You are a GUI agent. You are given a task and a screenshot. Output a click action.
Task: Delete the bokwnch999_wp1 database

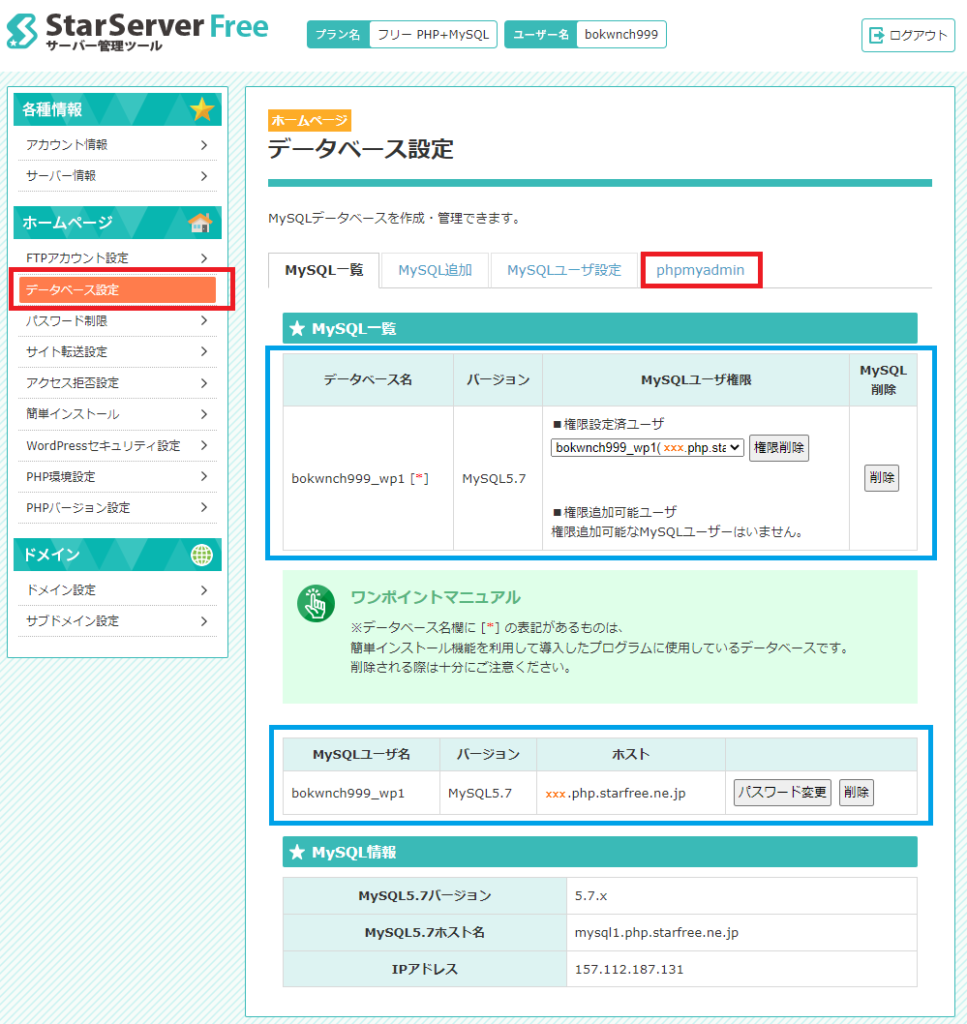click(881, 478)
